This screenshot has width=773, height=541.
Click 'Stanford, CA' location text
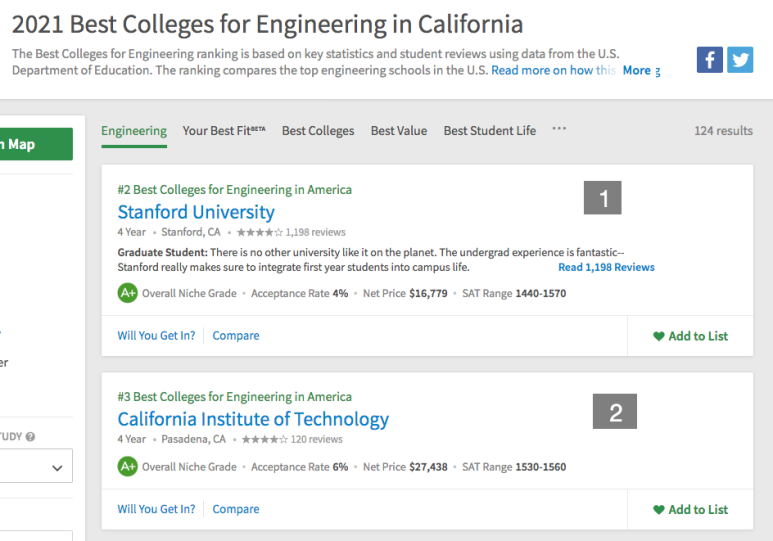click(191, 232)
